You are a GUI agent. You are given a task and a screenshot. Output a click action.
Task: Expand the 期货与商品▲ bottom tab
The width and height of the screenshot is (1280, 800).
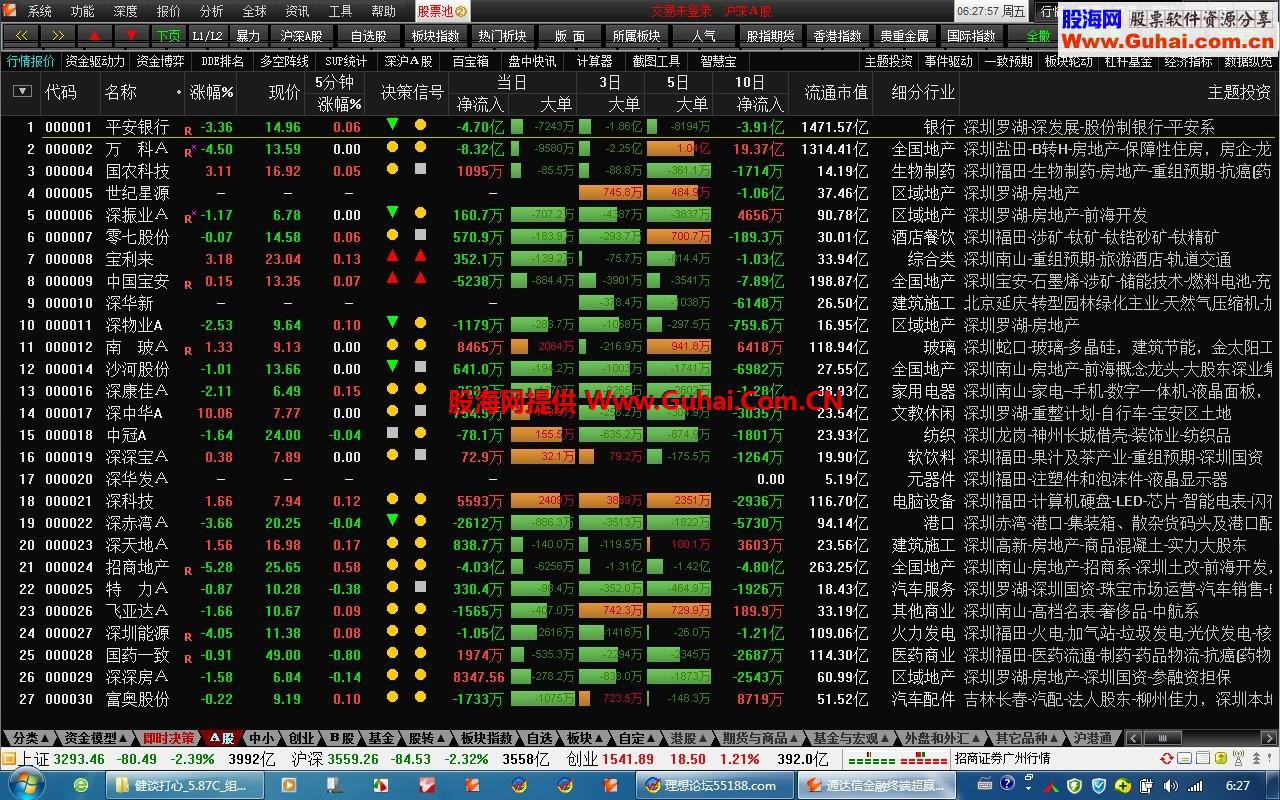coord(759,738)
